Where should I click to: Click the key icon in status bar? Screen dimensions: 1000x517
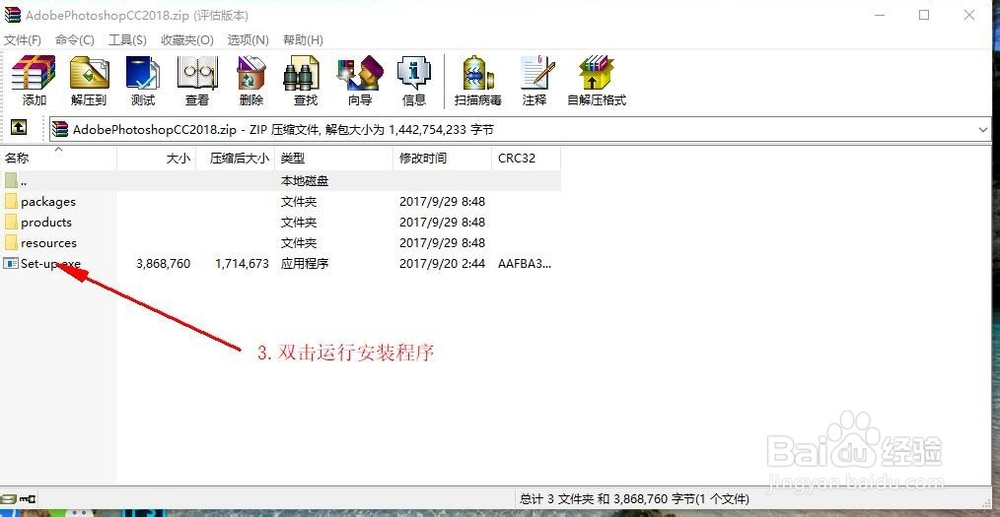pyautogui.click(x=28, y=499)
